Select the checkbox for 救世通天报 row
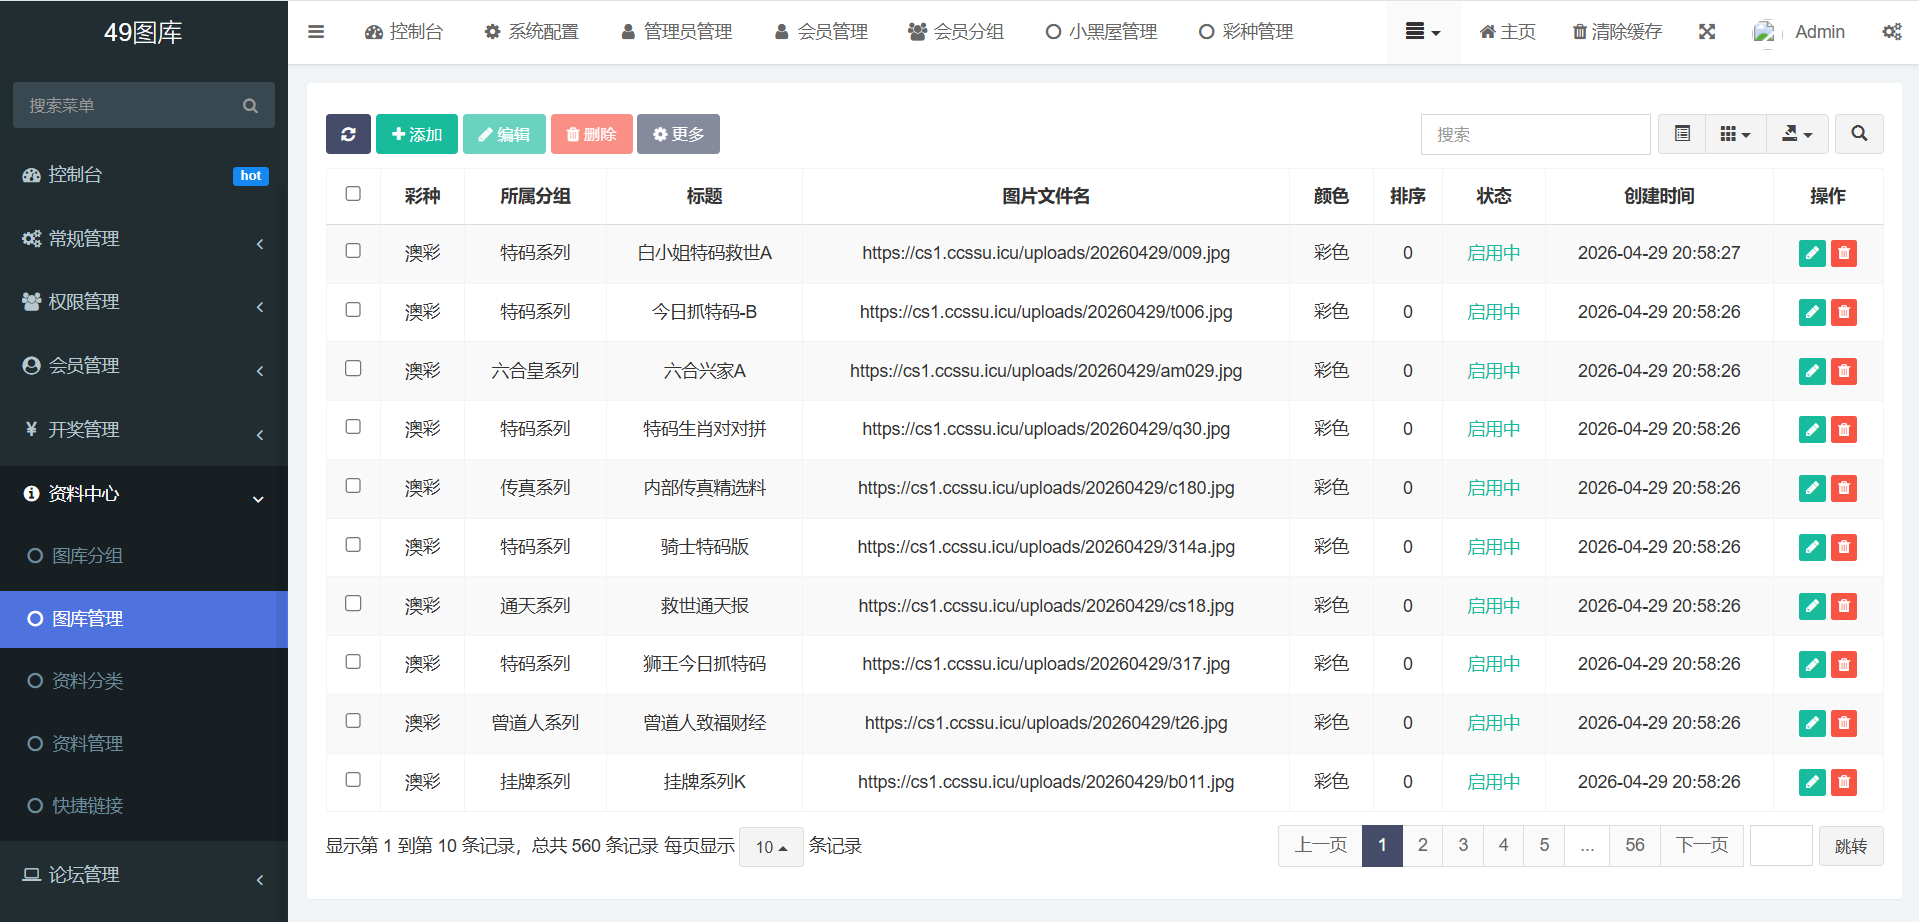The height and width of the screenshot is (922, 1919). pyautogui.click(x=353, y=604)
